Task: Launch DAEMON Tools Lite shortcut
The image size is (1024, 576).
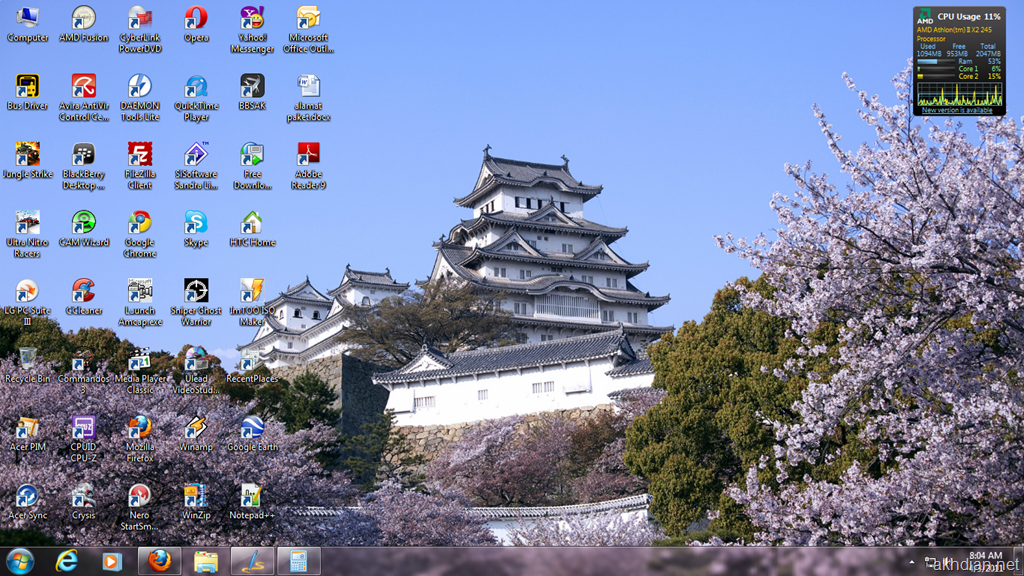Action: (x=140, y=87)
